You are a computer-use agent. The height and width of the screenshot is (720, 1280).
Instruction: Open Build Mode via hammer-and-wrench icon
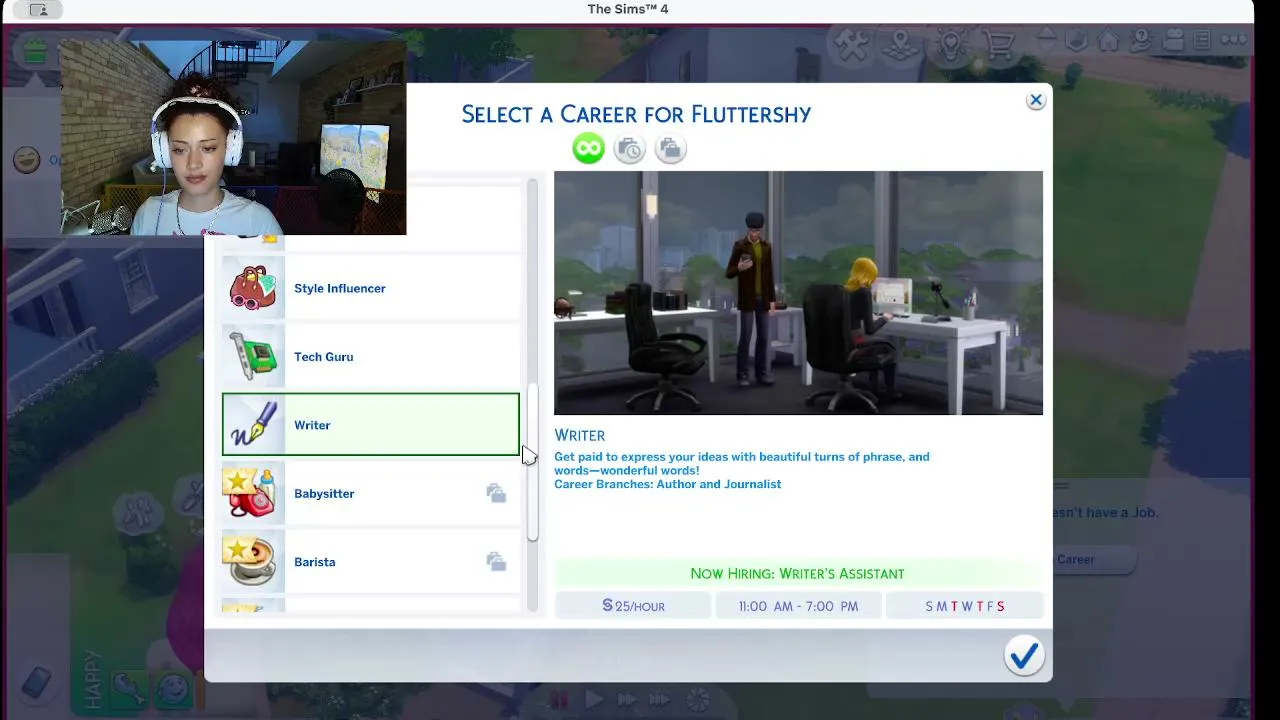click(851, 44)
